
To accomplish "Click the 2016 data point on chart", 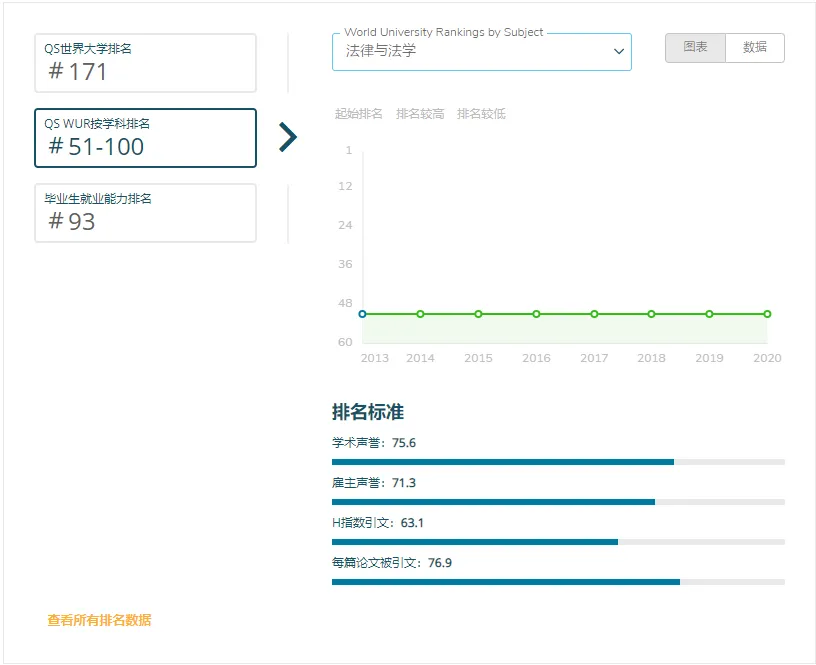I will click(x=536, y=314).
